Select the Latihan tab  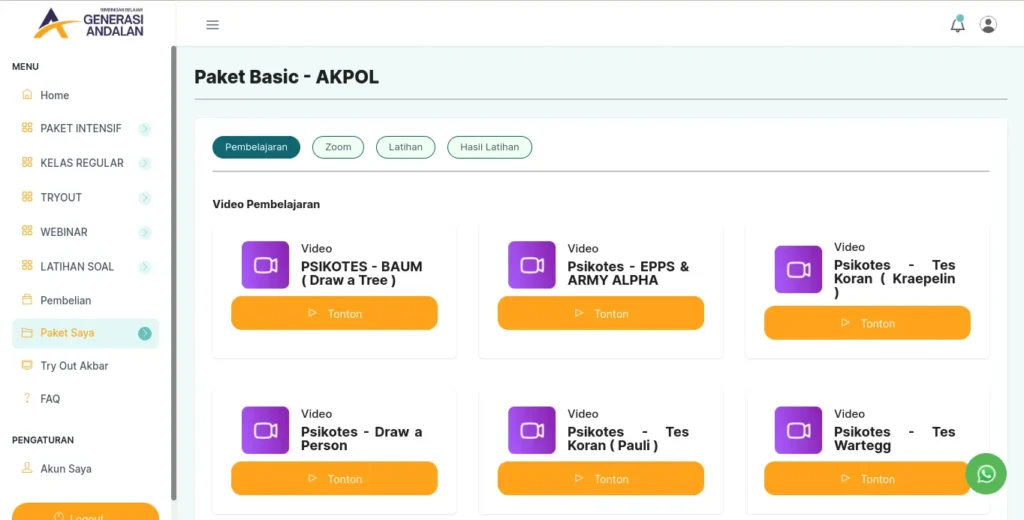click(x=406, y=147)
